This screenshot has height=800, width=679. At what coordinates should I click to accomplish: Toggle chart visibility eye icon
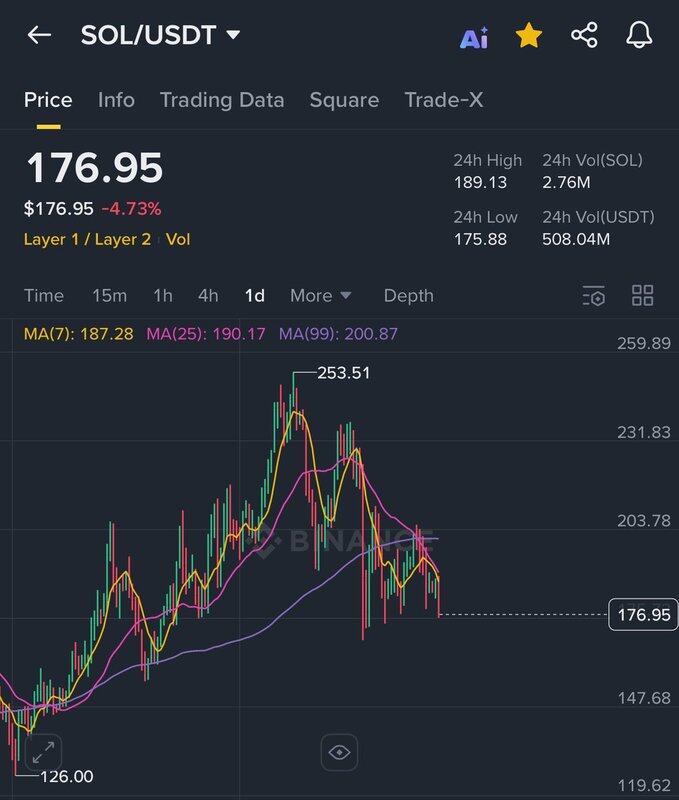pos(339,753)
